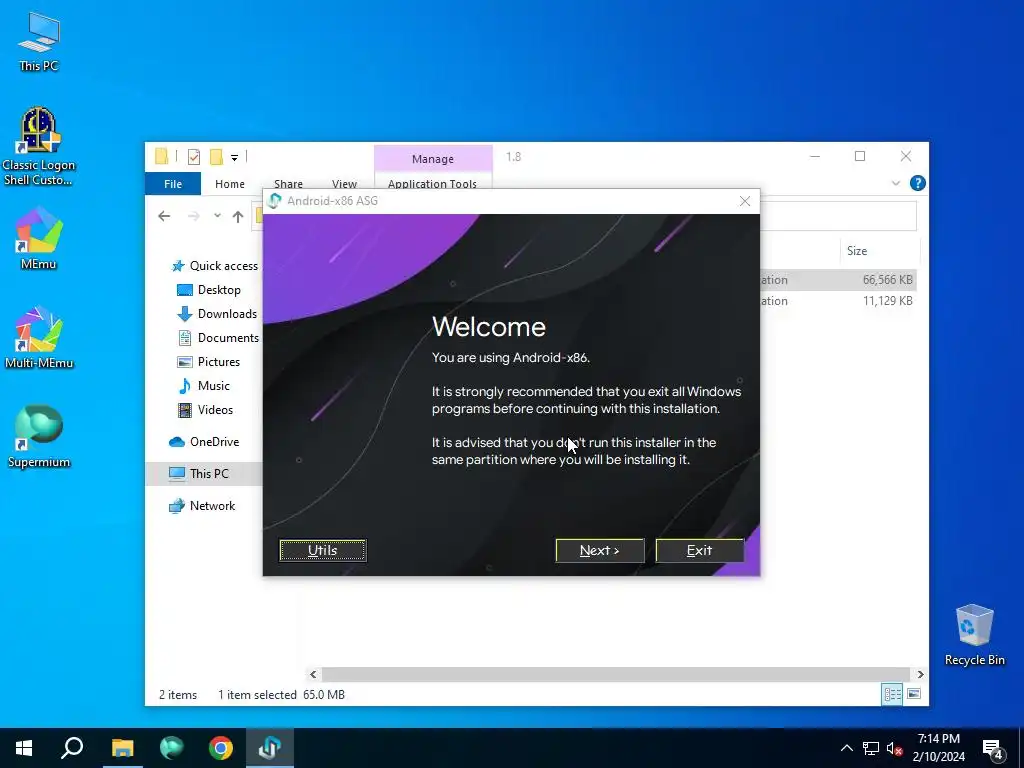Open the notification center icon
This screenshot has height=768, width=1024.
pyautogui.click(x=993, y=749)
